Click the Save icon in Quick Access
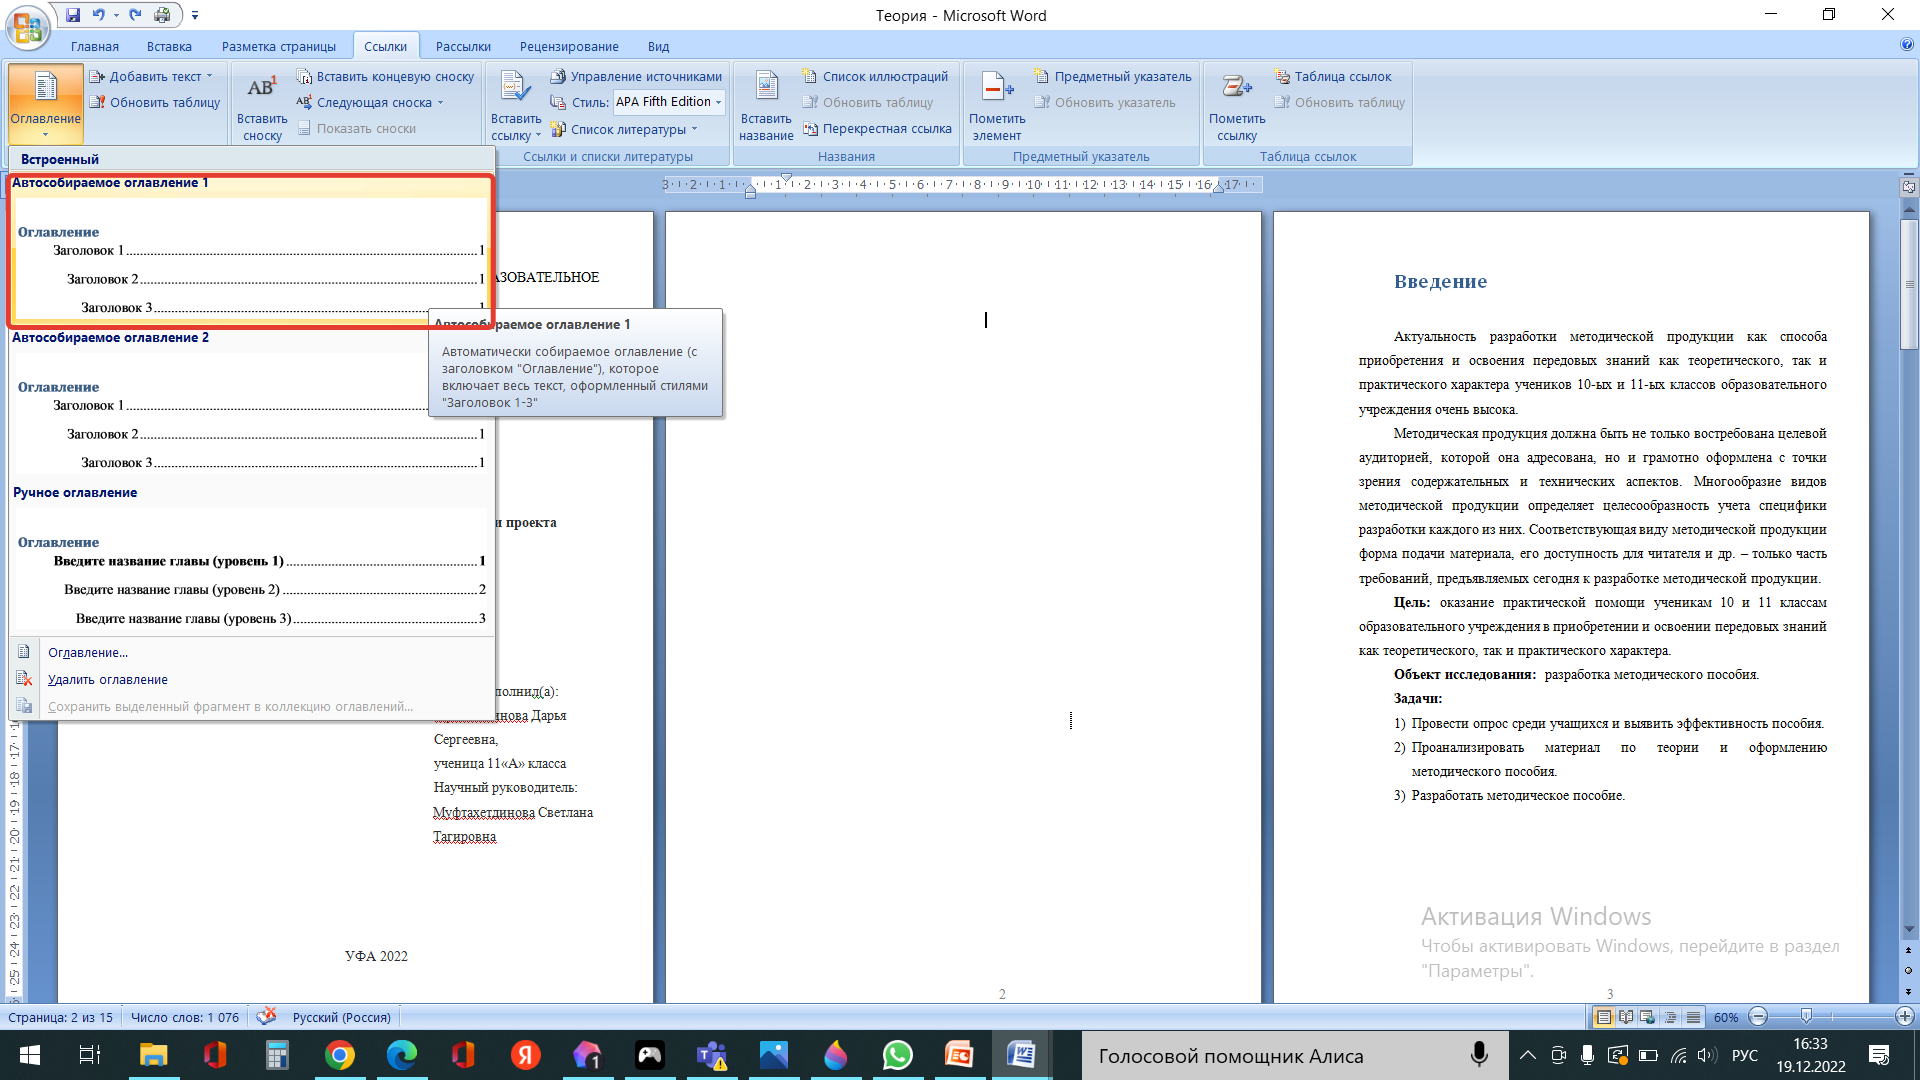 tap(73, 15)
